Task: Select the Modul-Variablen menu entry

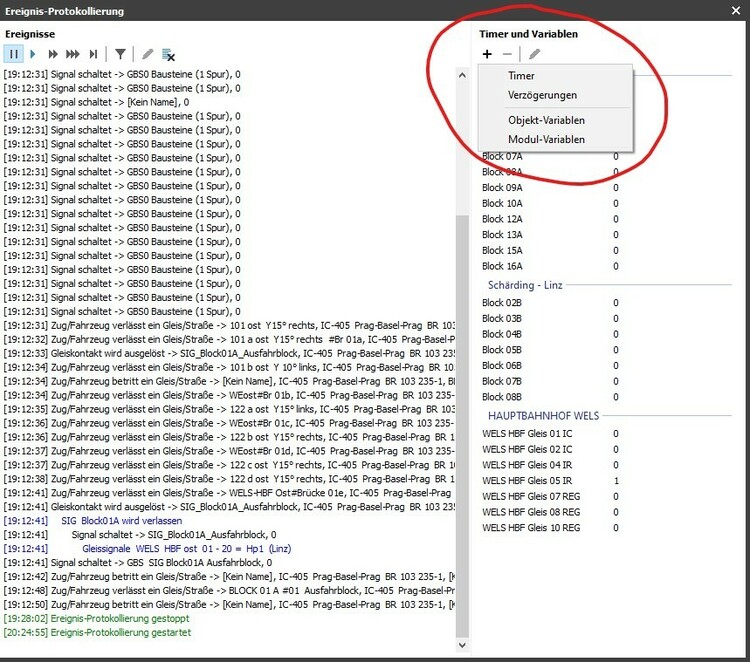Action: tap(546, 139)
